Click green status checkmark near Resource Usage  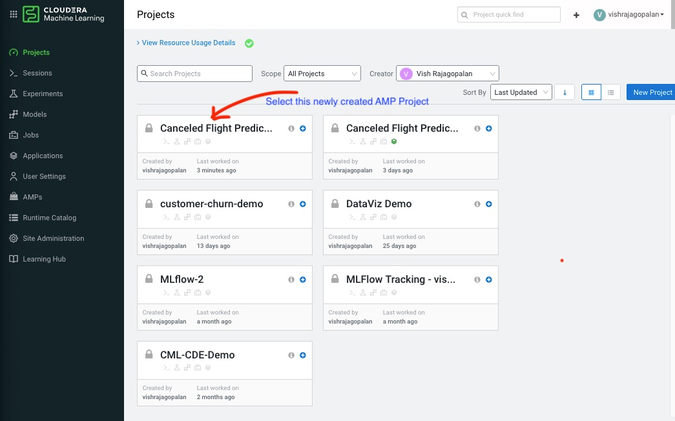[249, 43]
